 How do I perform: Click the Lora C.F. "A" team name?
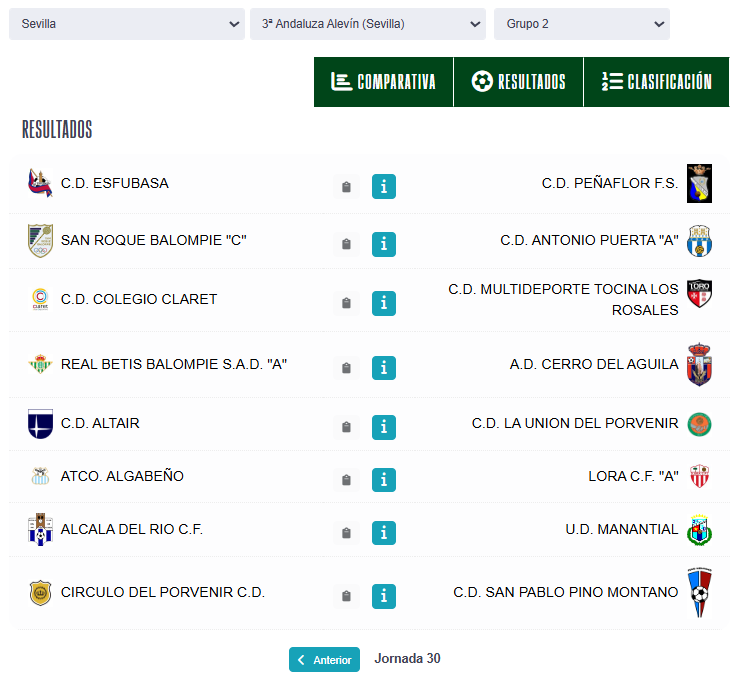(x=633, y=476)
